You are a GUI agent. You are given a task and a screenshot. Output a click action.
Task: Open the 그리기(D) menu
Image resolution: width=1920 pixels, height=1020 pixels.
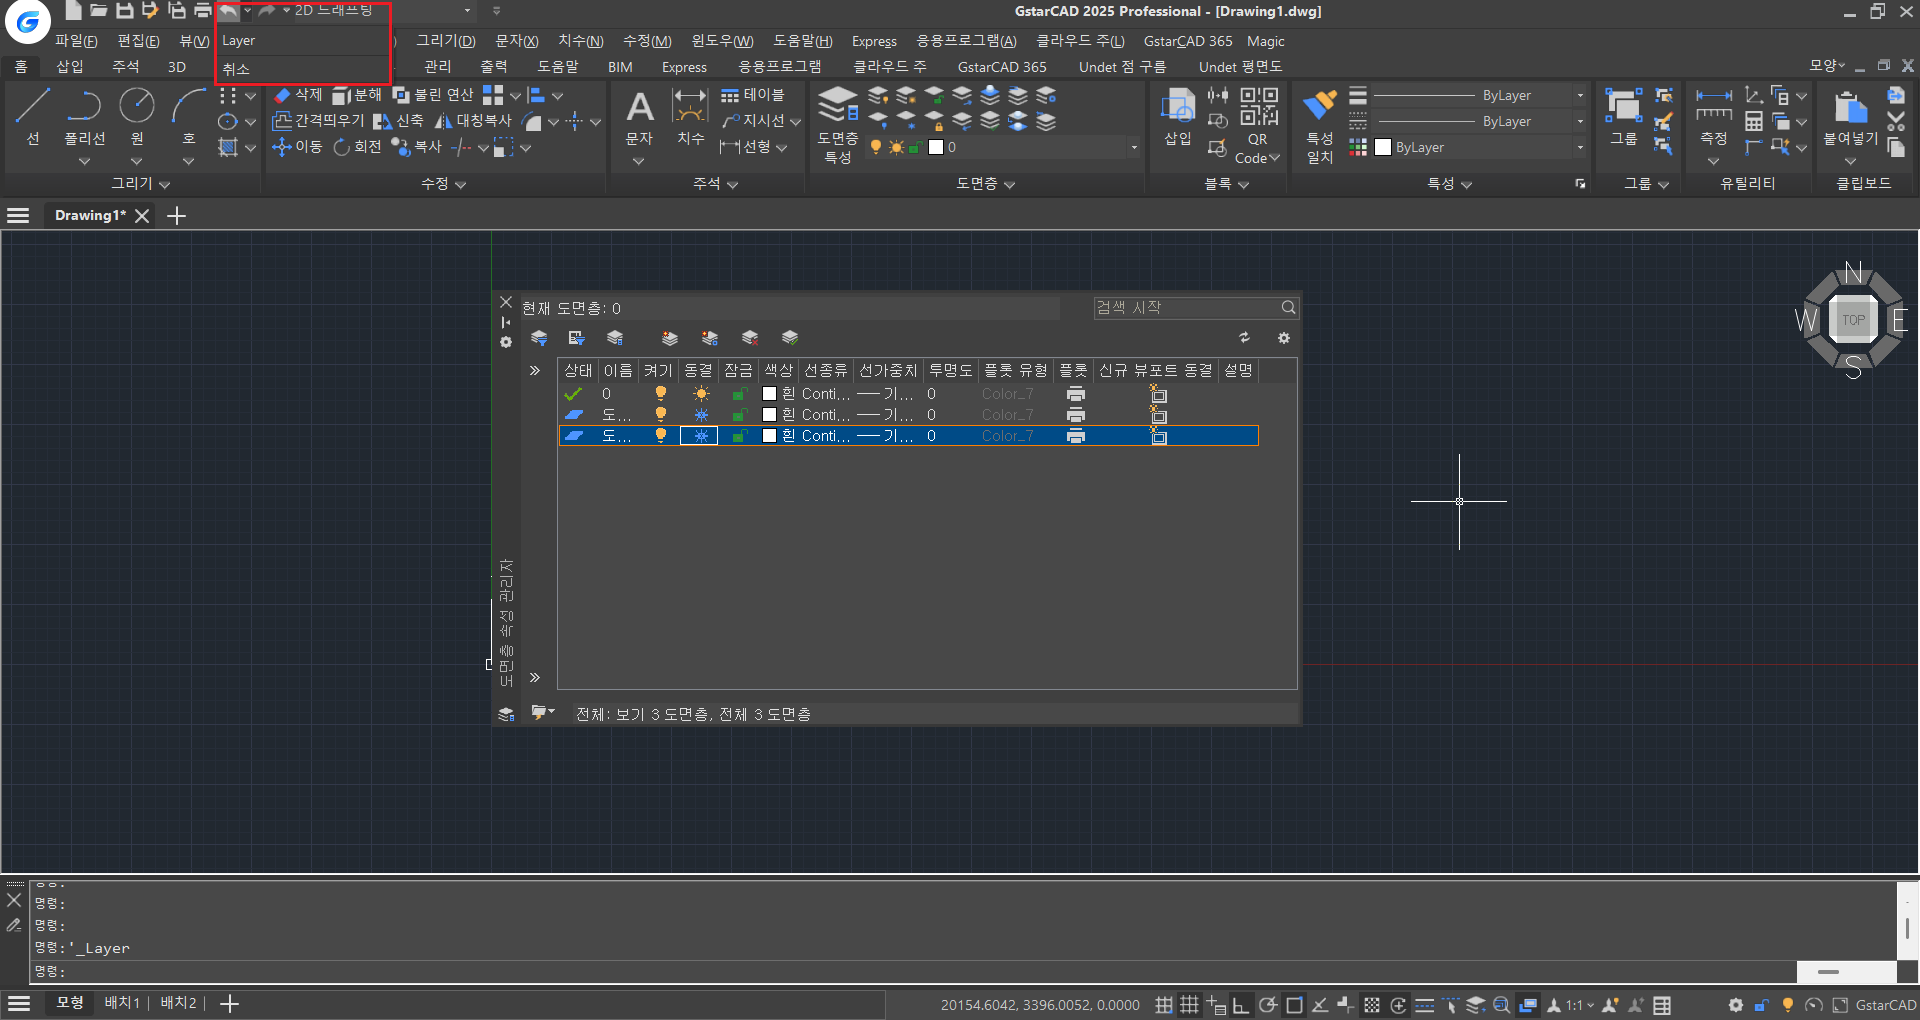tap(446, 41)
